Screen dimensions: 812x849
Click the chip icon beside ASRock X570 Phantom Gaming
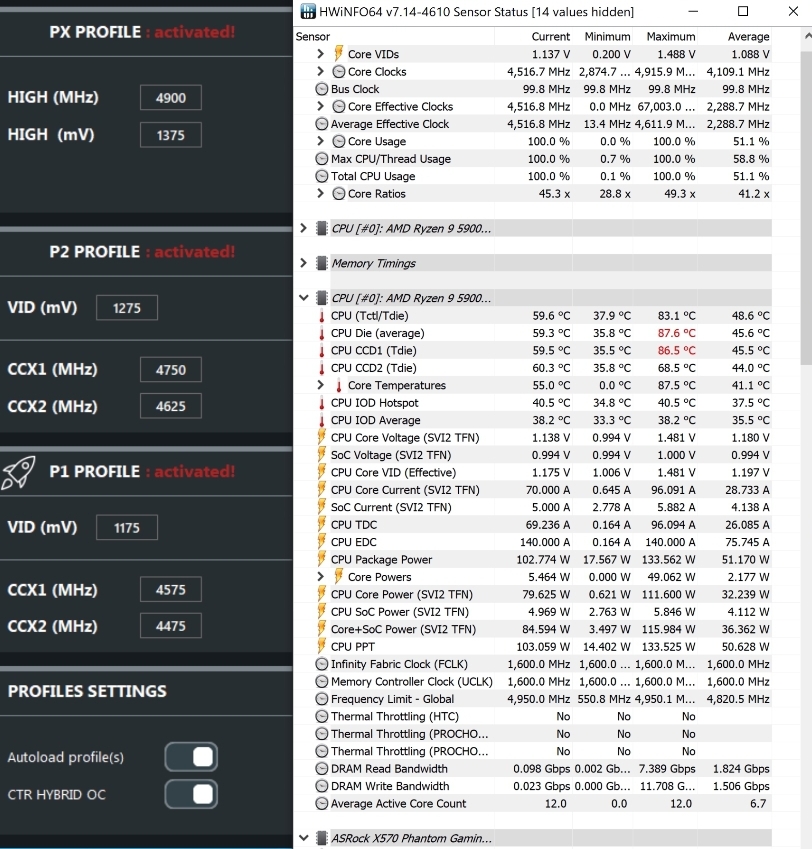pos(321,838)
